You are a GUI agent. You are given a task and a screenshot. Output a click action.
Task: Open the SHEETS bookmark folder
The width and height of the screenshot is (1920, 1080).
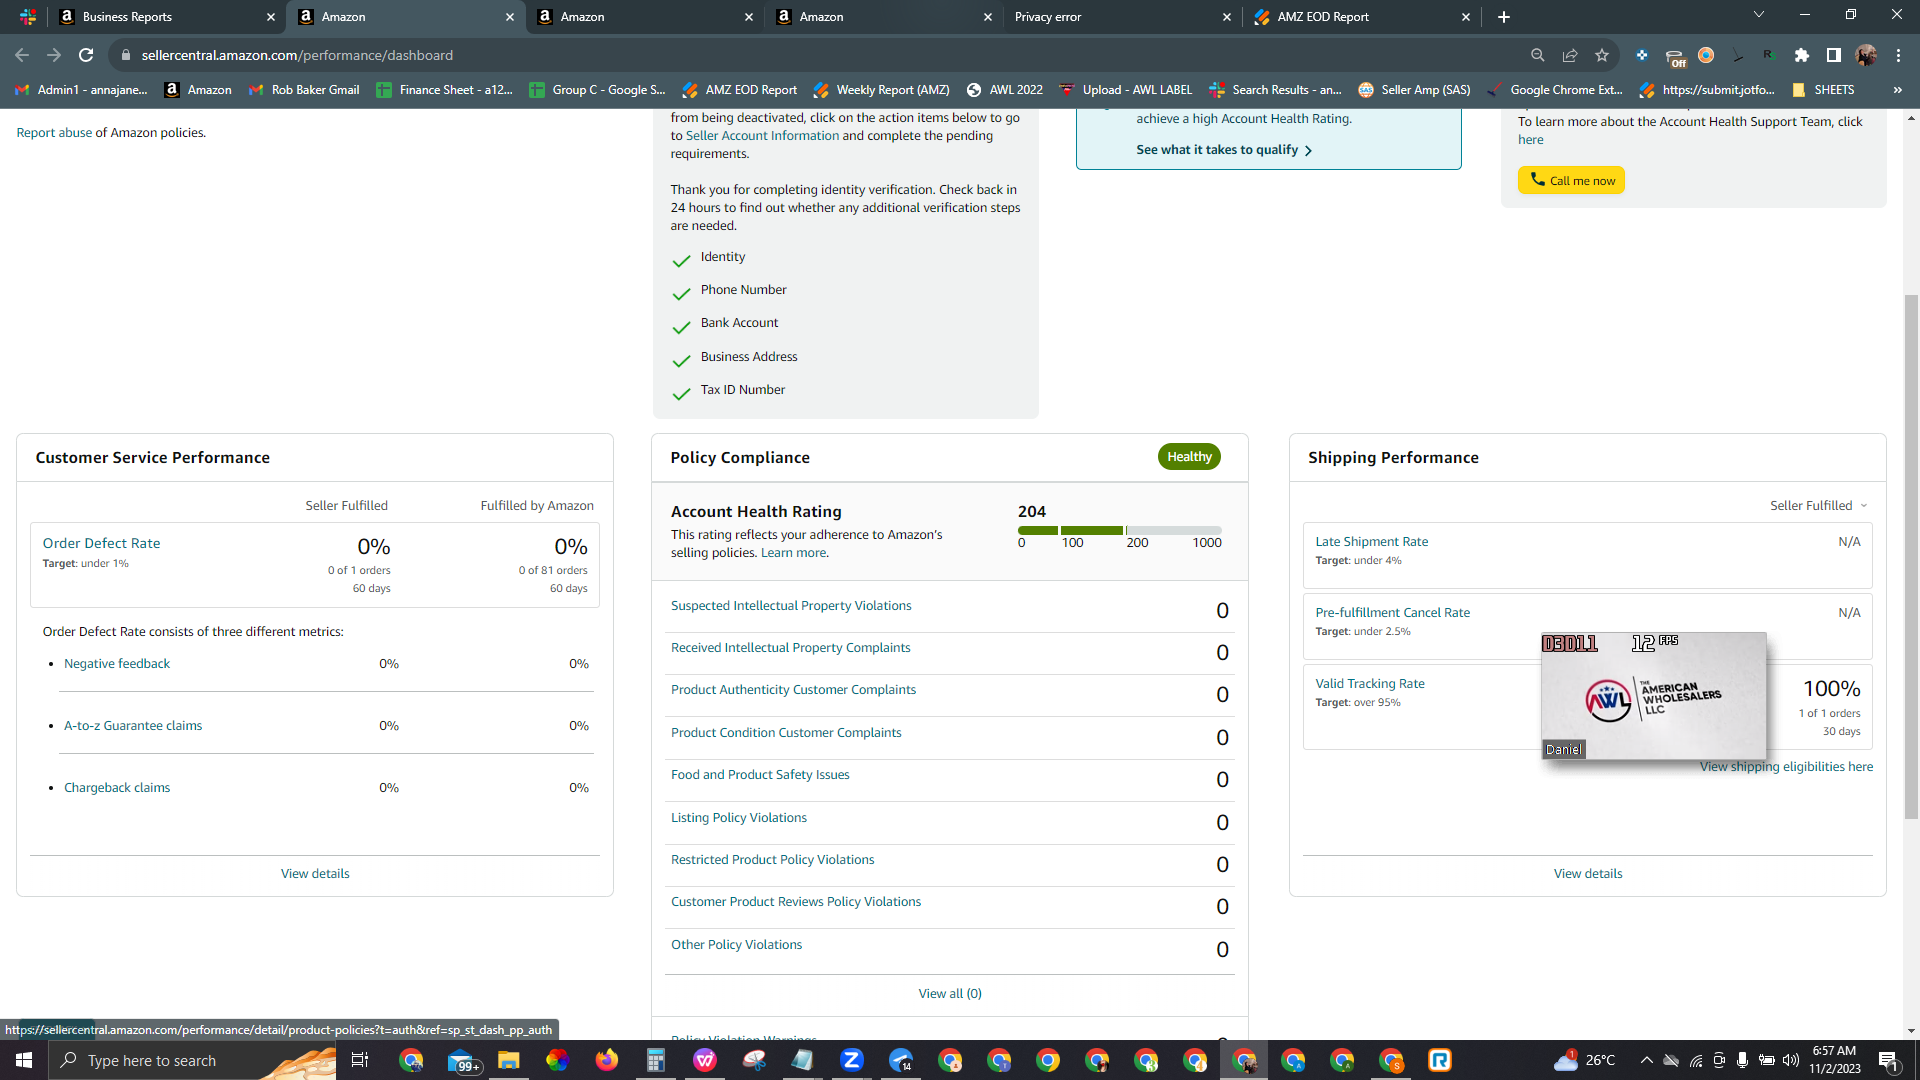pos(1823,90)
